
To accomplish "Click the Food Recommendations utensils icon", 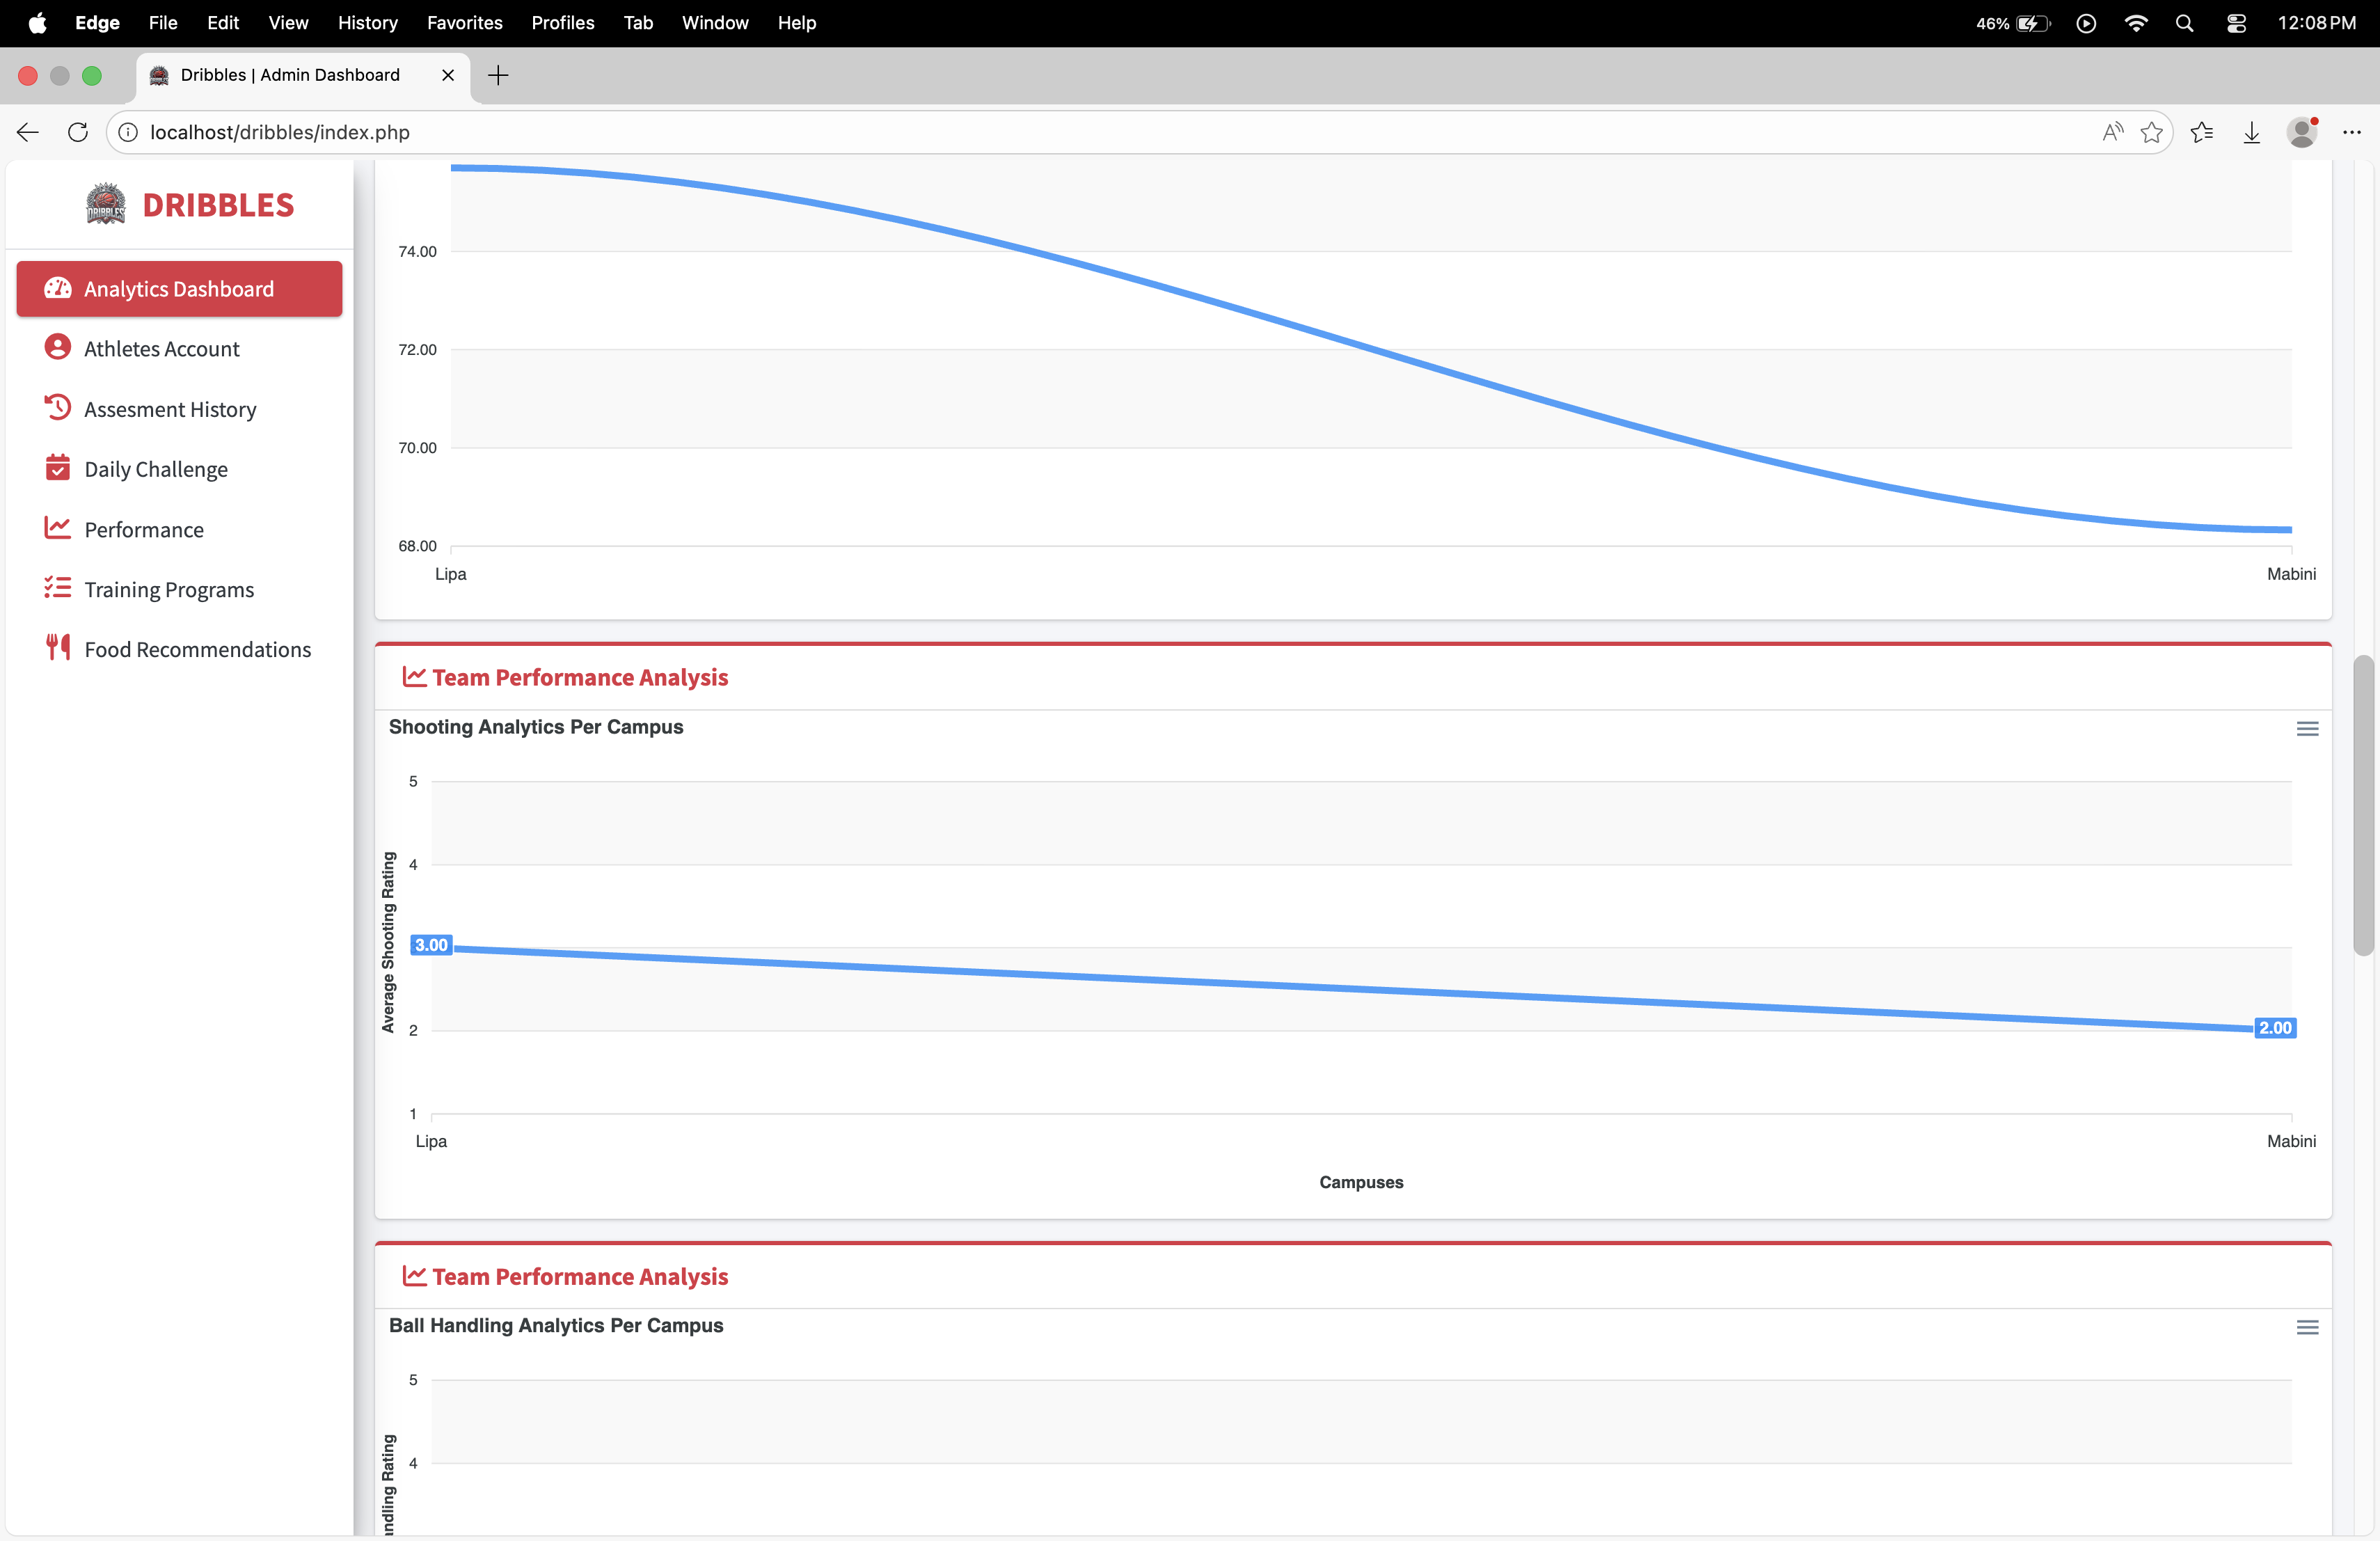I will [58, 647].
